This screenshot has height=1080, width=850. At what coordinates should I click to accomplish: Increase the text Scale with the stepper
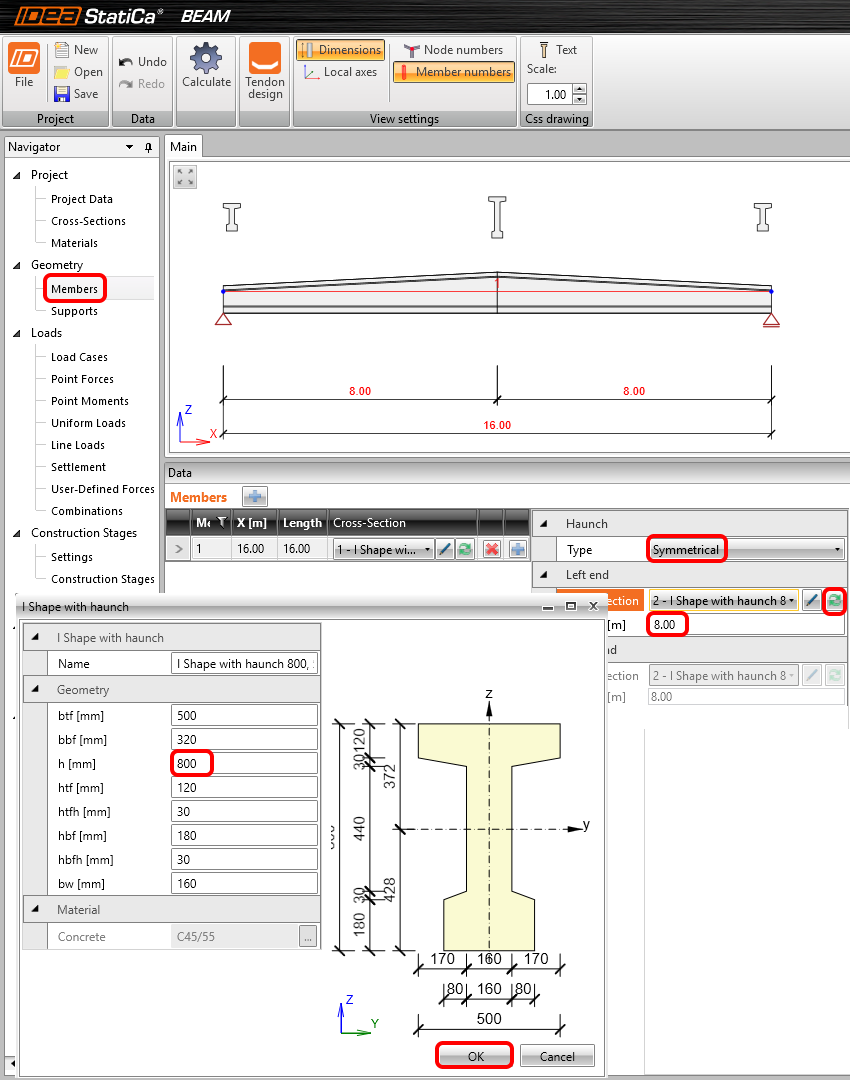point(579,88)
